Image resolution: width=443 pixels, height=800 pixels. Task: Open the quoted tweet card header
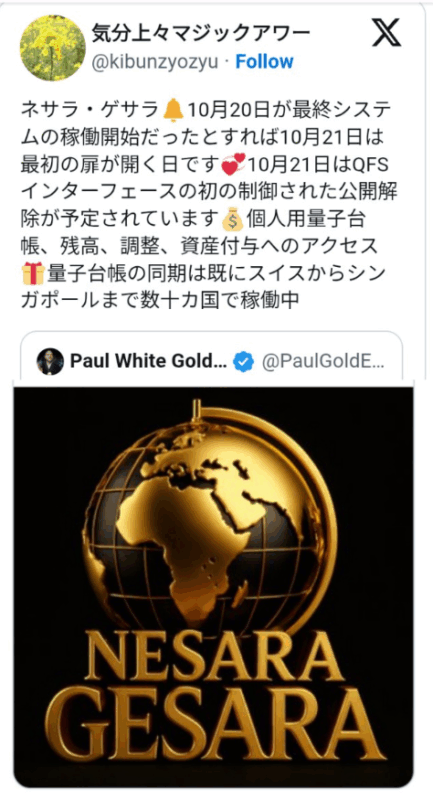click(212, 362)
